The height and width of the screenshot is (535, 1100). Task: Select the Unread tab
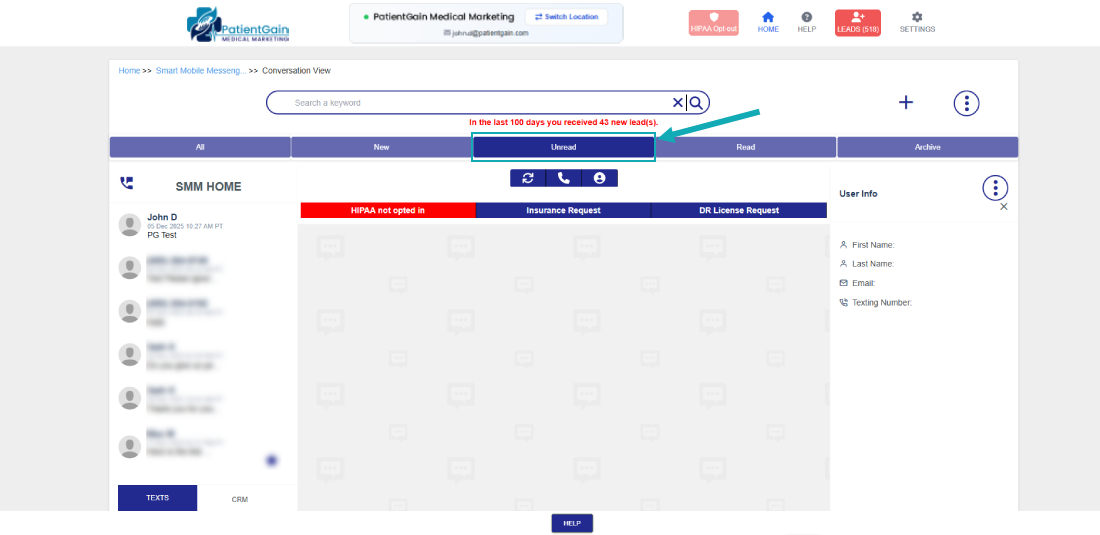pyautogui.click(x=563, y=147)
